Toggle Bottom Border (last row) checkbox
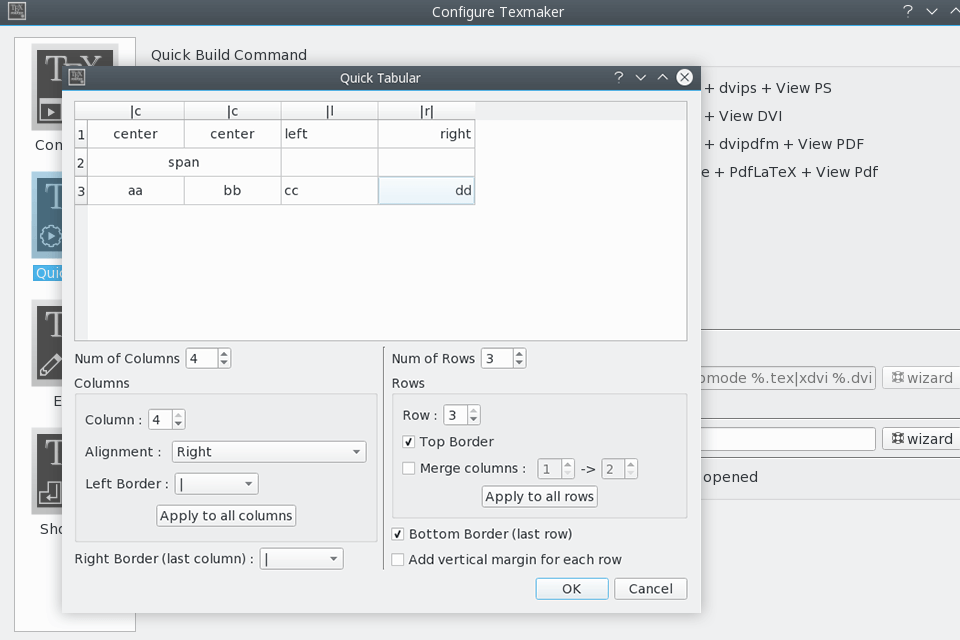The image size is (960, 640). pos(398,534)
